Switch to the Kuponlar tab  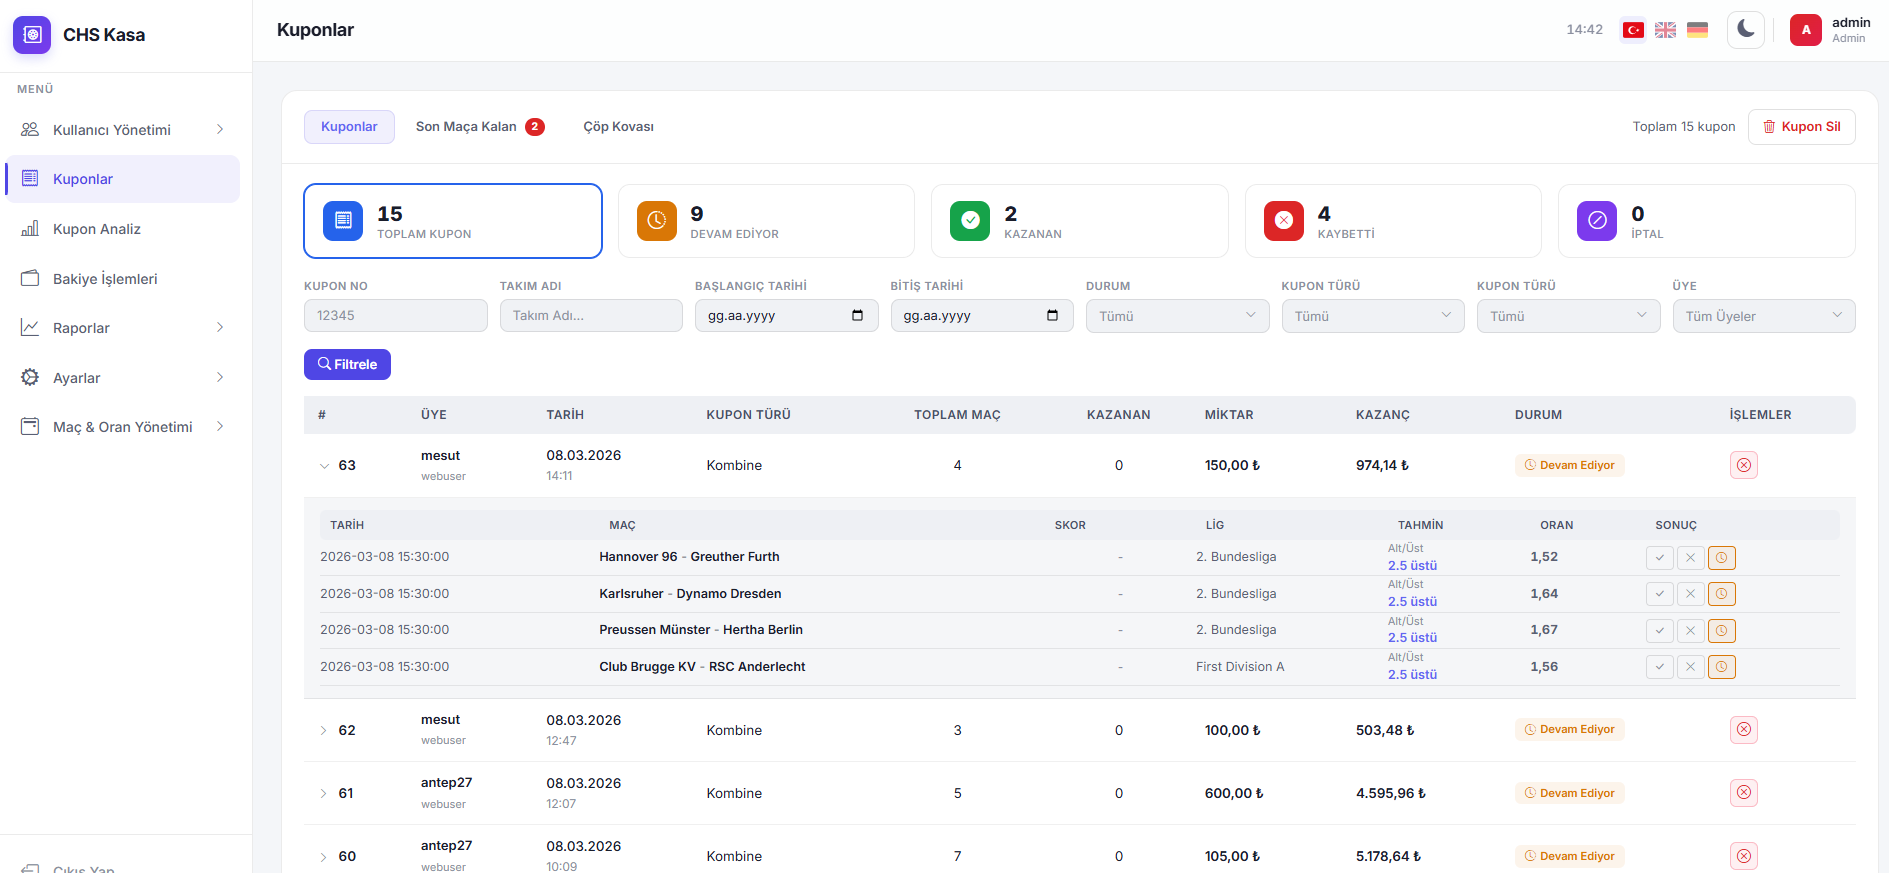349,127
